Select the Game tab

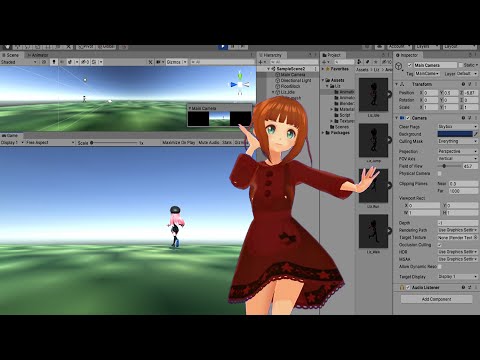10,136
